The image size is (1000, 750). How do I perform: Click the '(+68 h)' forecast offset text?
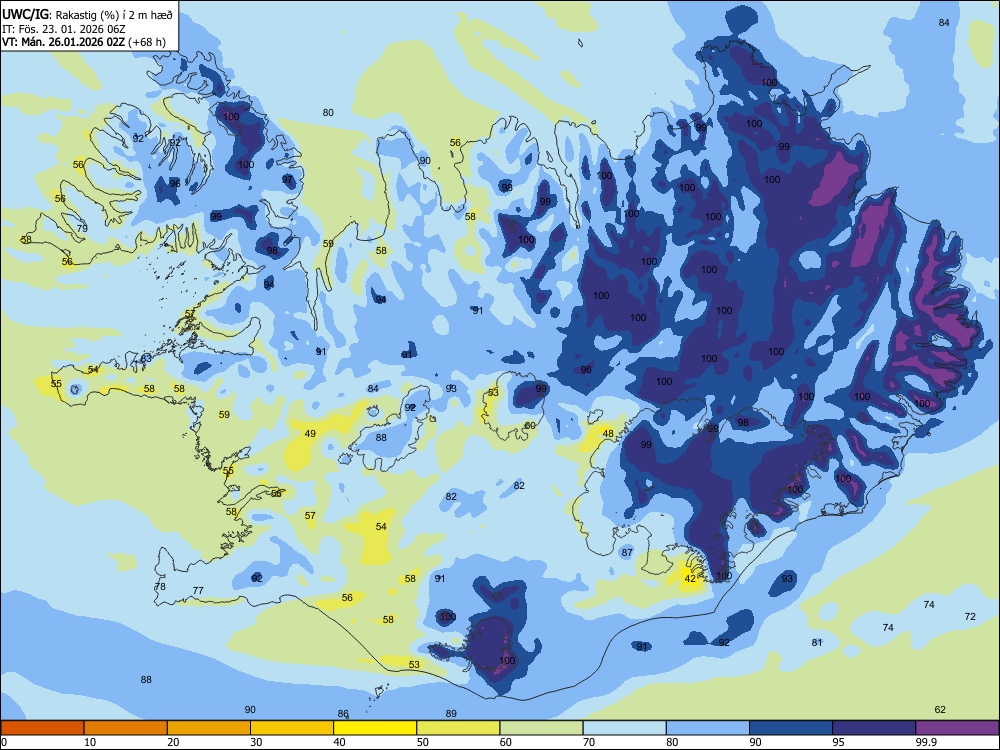tap(147, 42)
